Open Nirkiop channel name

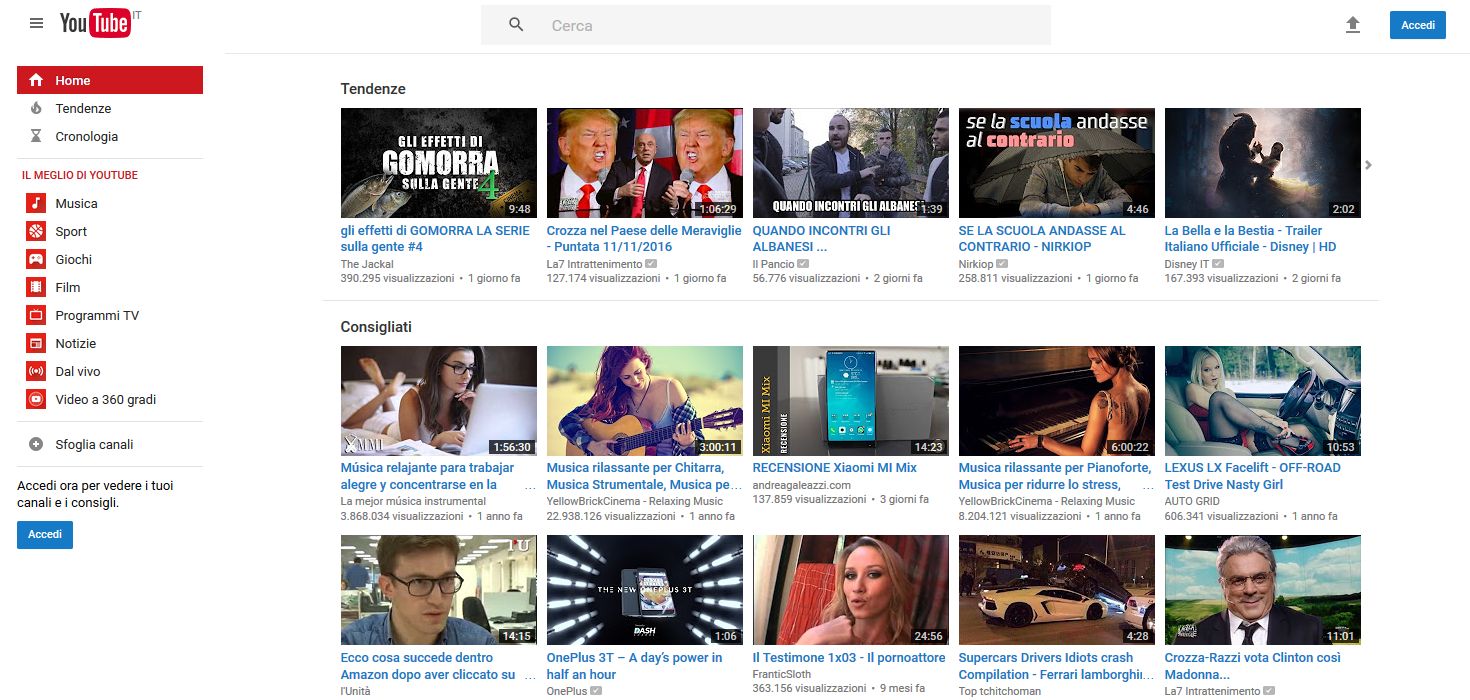[976, 264]
